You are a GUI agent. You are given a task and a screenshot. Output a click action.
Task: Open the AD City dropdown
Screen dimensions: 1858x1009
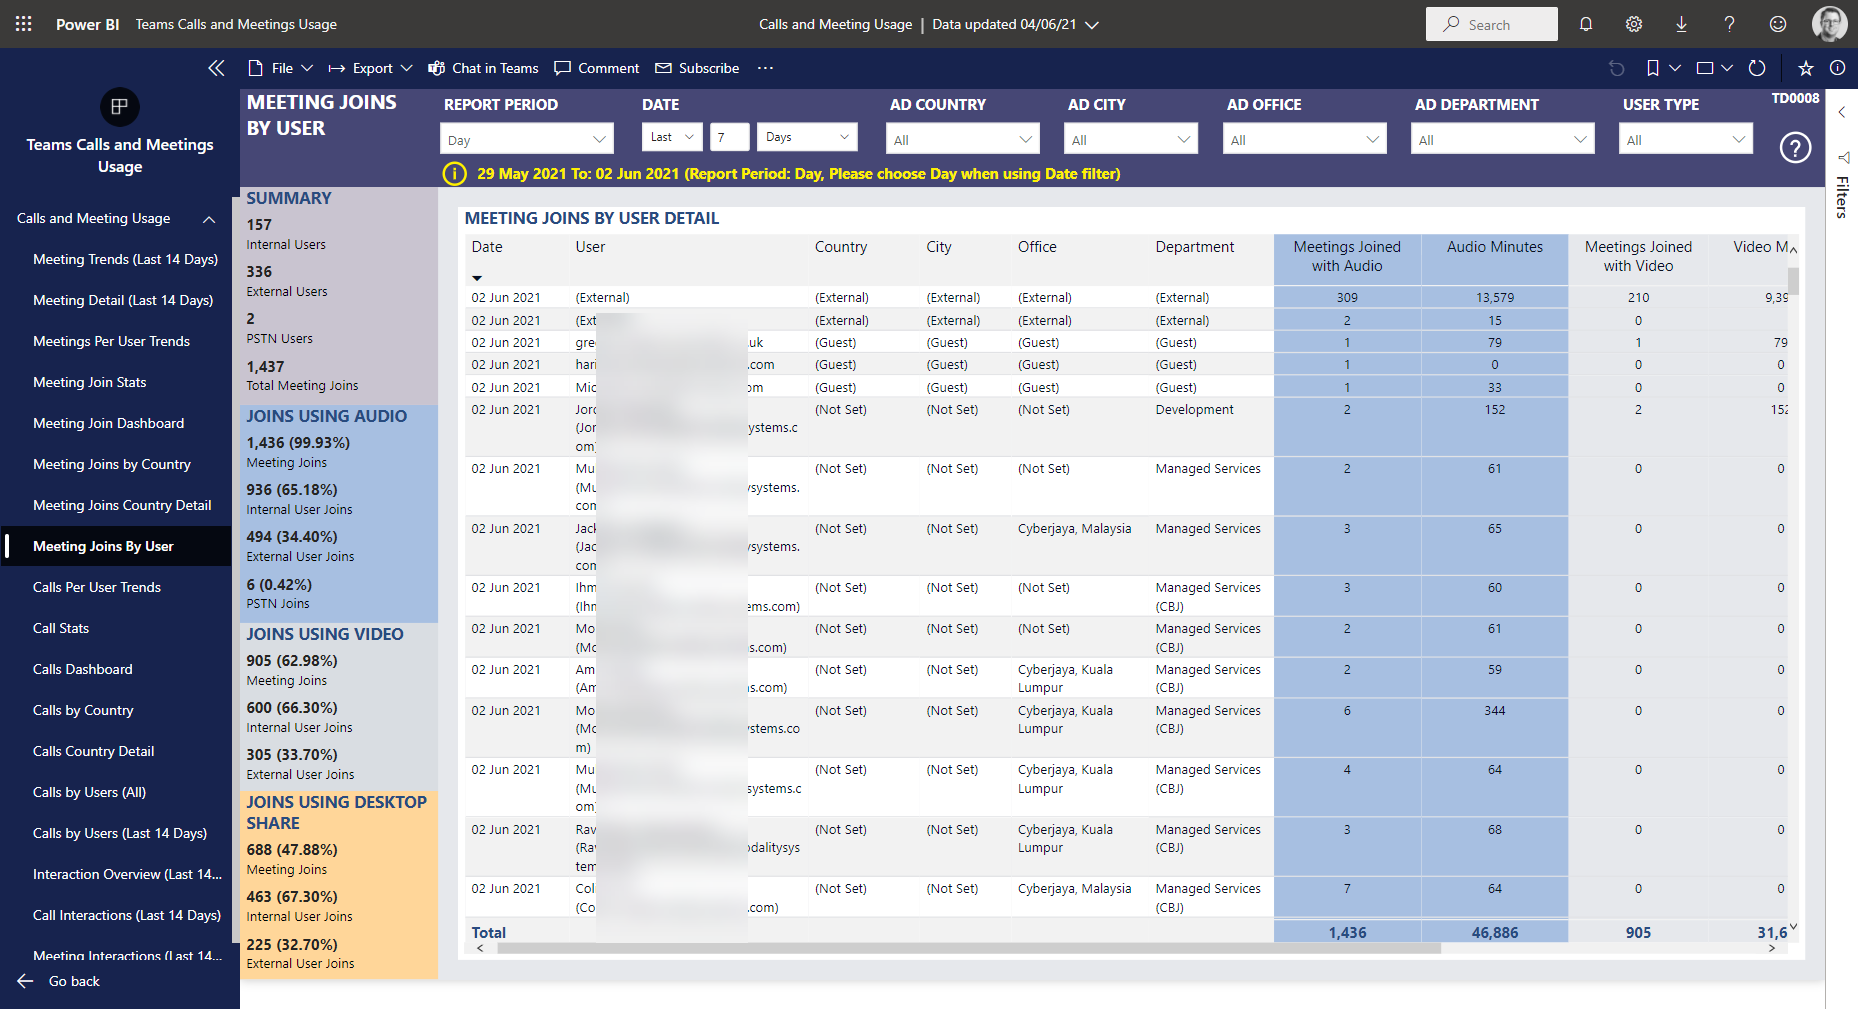coord(1131,139)
